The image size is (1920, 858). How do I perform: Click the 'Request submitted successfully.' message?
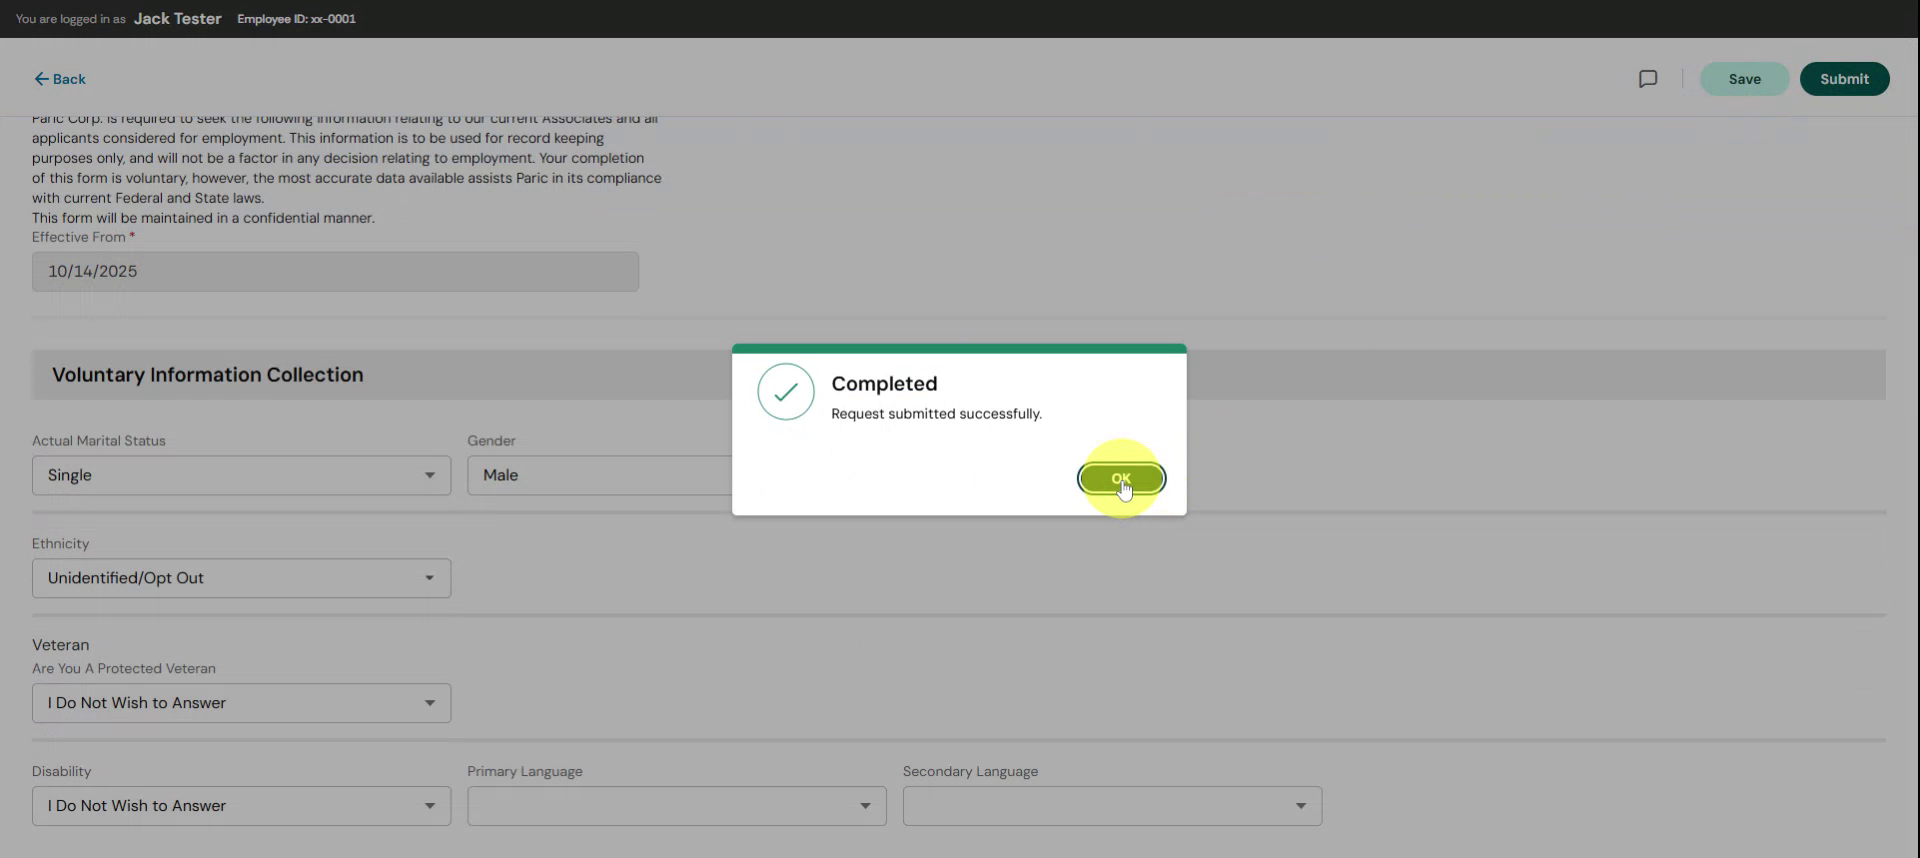[936, 414]
